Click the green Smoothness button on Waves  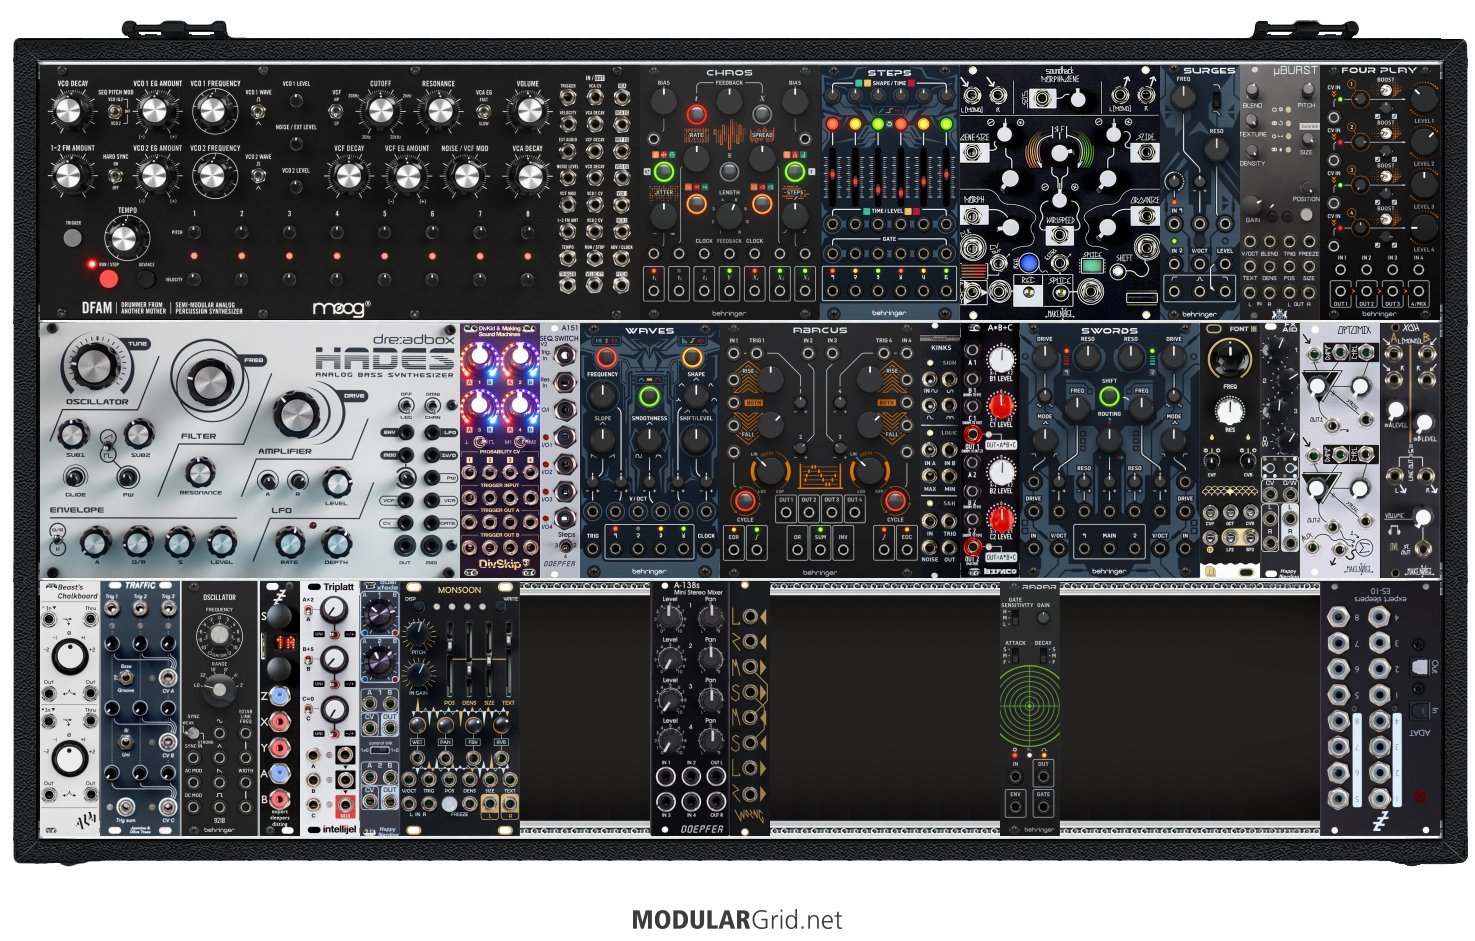point(647,398)
